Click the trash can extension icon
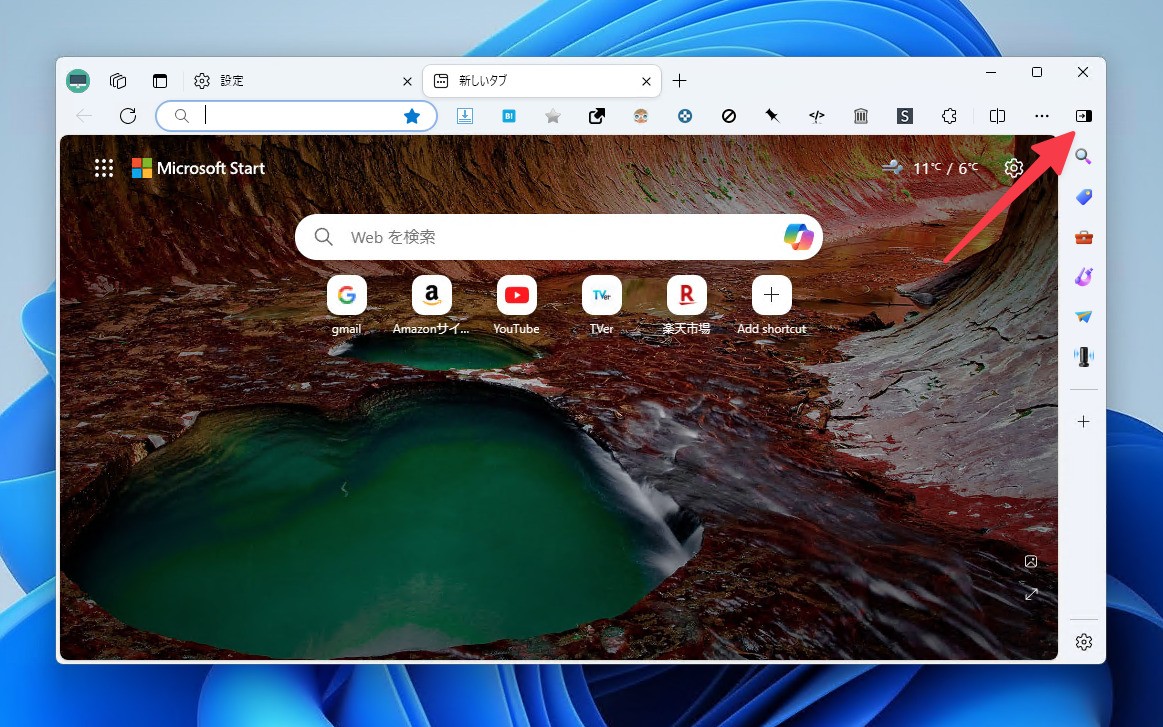Viewport: 1163px width, 727px height. (x=860, y=115)
